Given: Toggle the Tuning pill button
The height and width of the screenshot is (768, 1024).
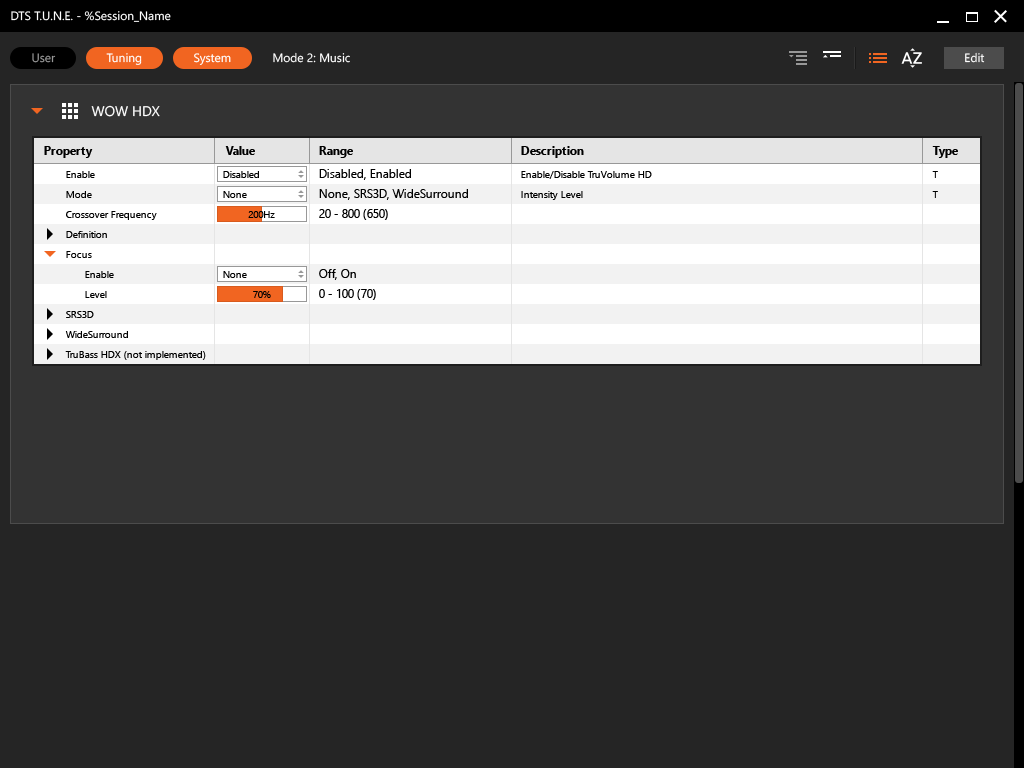Looking at the screenshot, I should [x=124, y=58].
